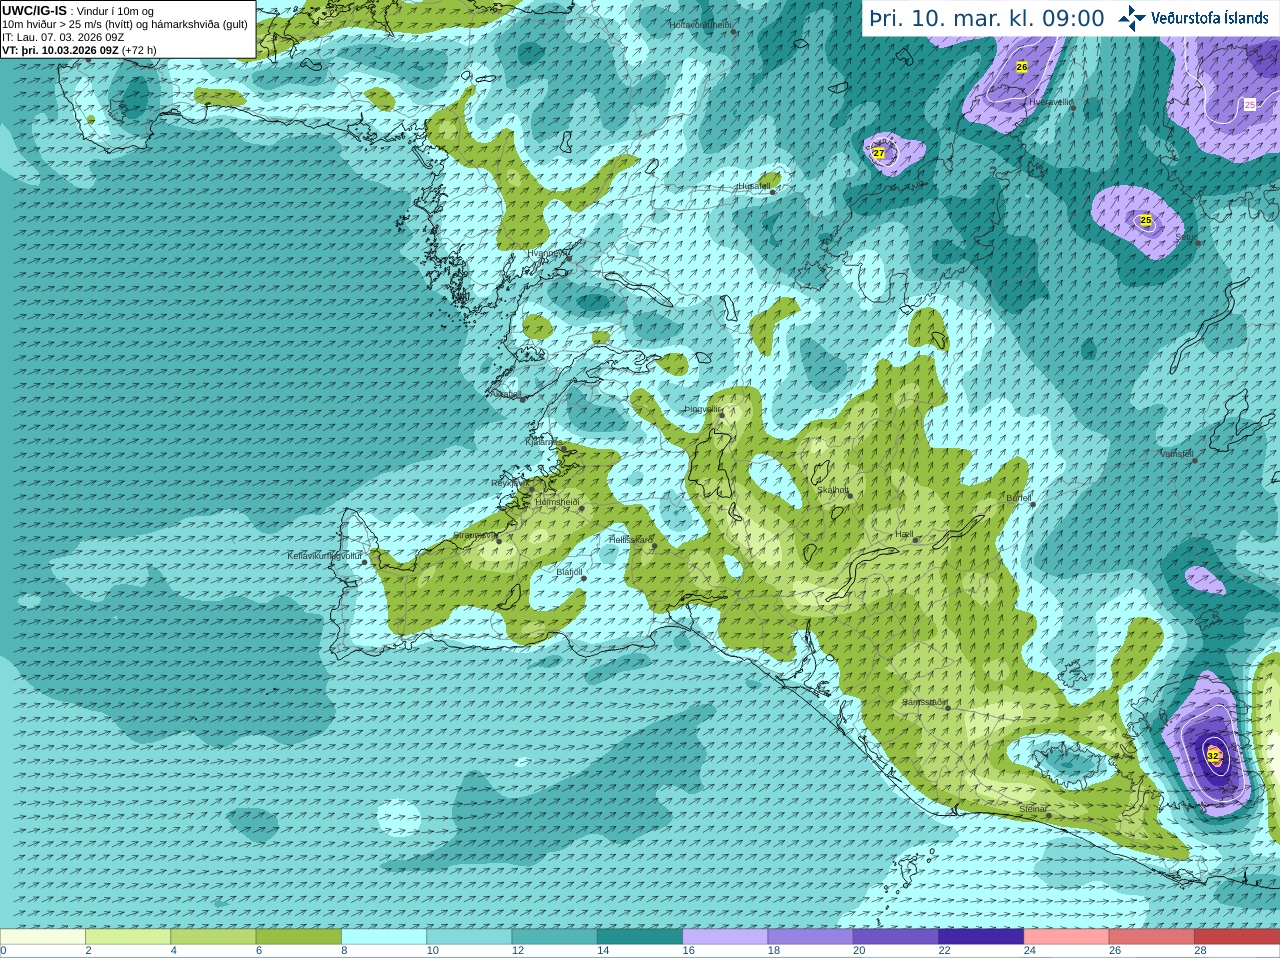Screen dimensions: 1280x958
Task: Click the Setur station label
Action: (1185, 238)
